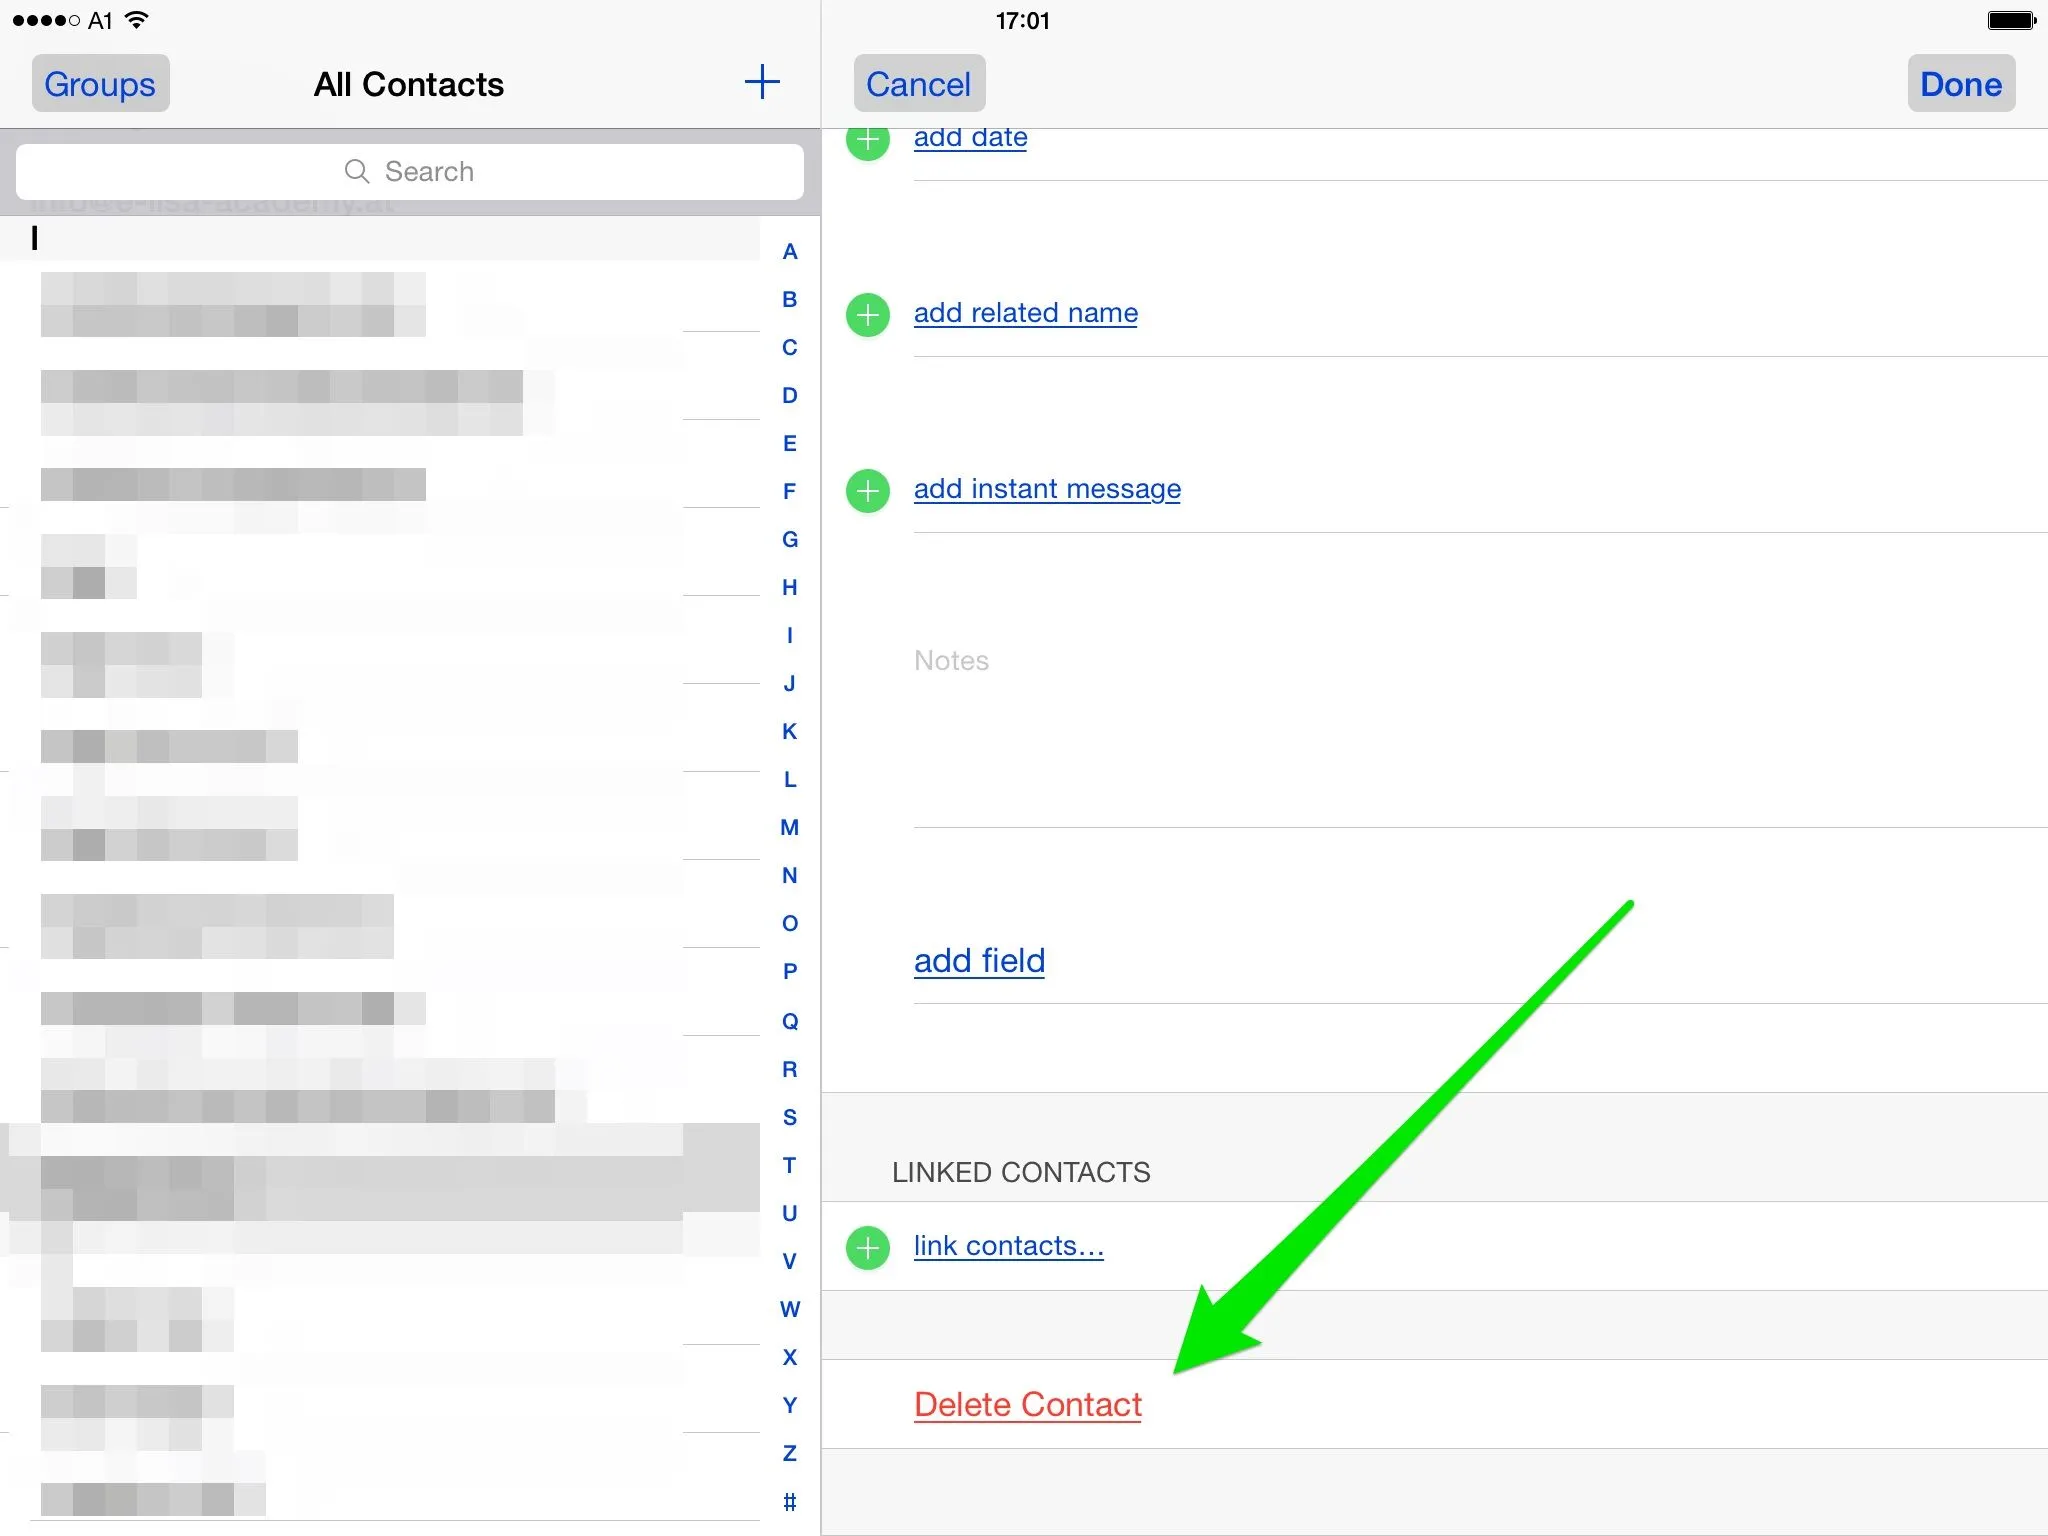Tap add field link
This screenshot has height=1536, width=2048.
click(x=979, y=960)
